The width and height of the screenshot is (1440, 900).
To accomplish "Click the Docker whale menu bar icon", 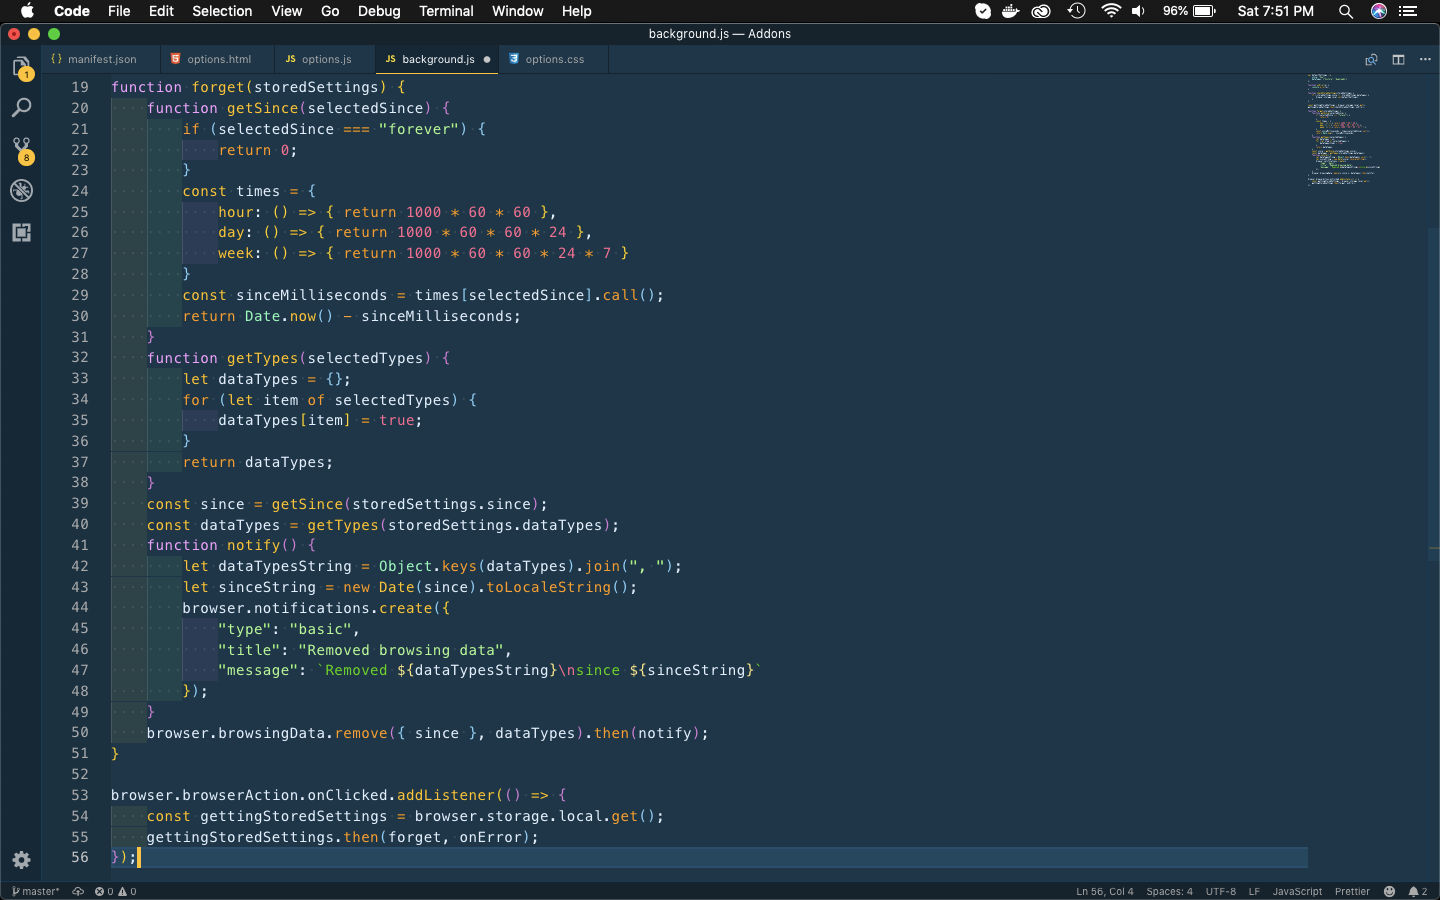I will pyautogui.click(x=1011, y=11).
